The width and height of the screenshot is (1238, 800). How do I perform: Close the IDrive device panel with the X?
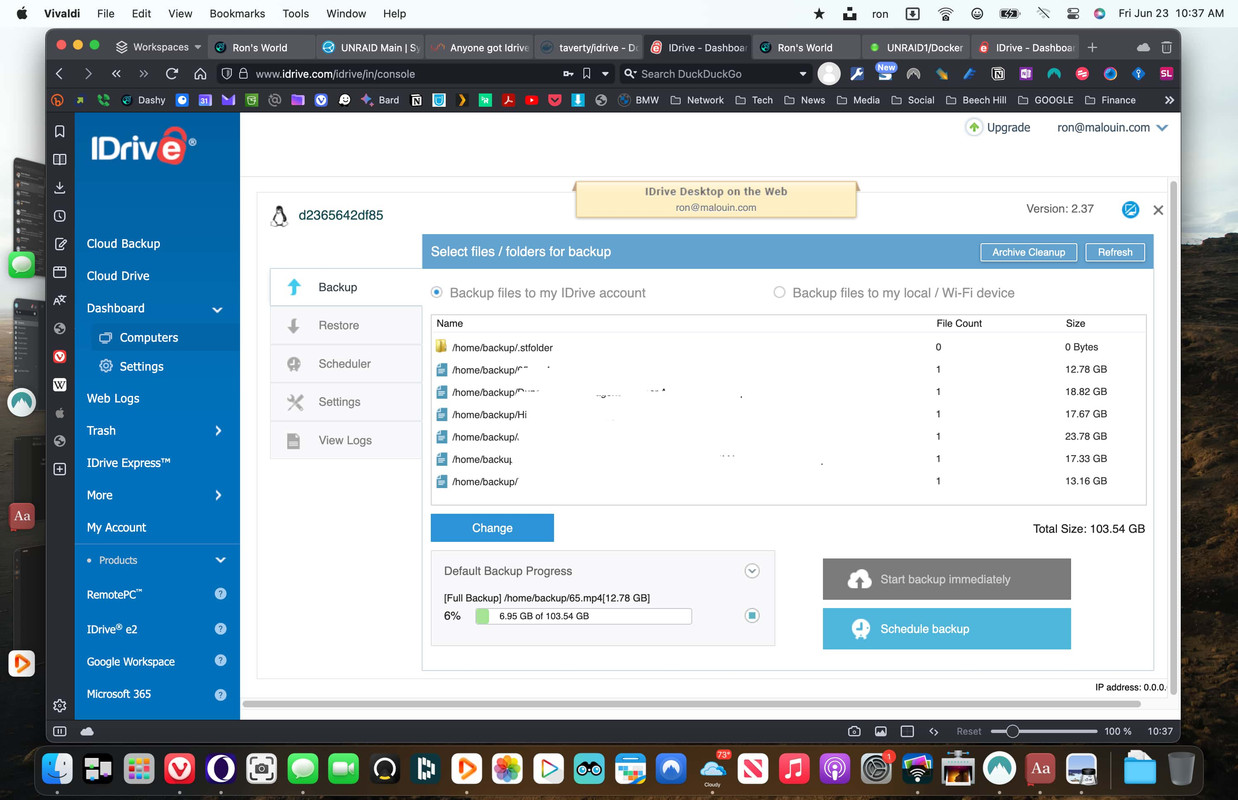point(1158,210)
